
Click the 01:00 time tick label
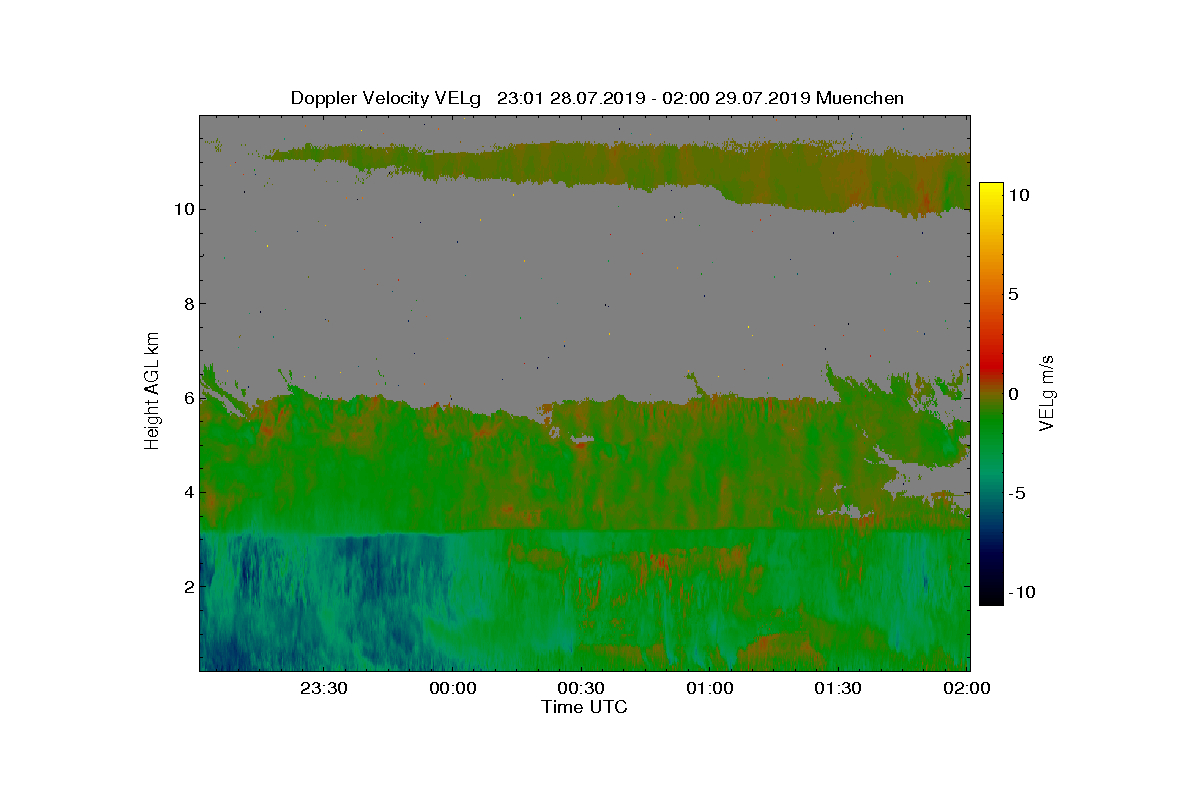(711, 689)
